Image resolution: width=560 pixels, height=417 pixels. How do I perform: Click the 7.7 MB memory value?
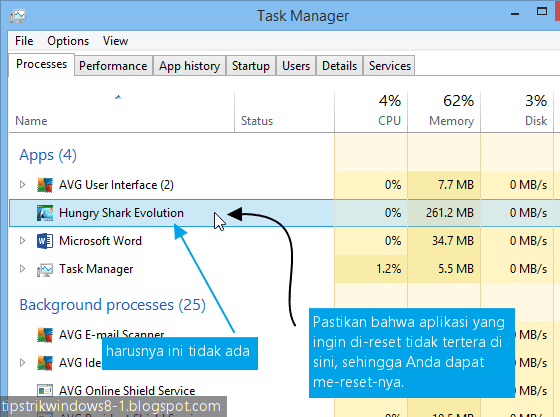[x=456, y=185]
